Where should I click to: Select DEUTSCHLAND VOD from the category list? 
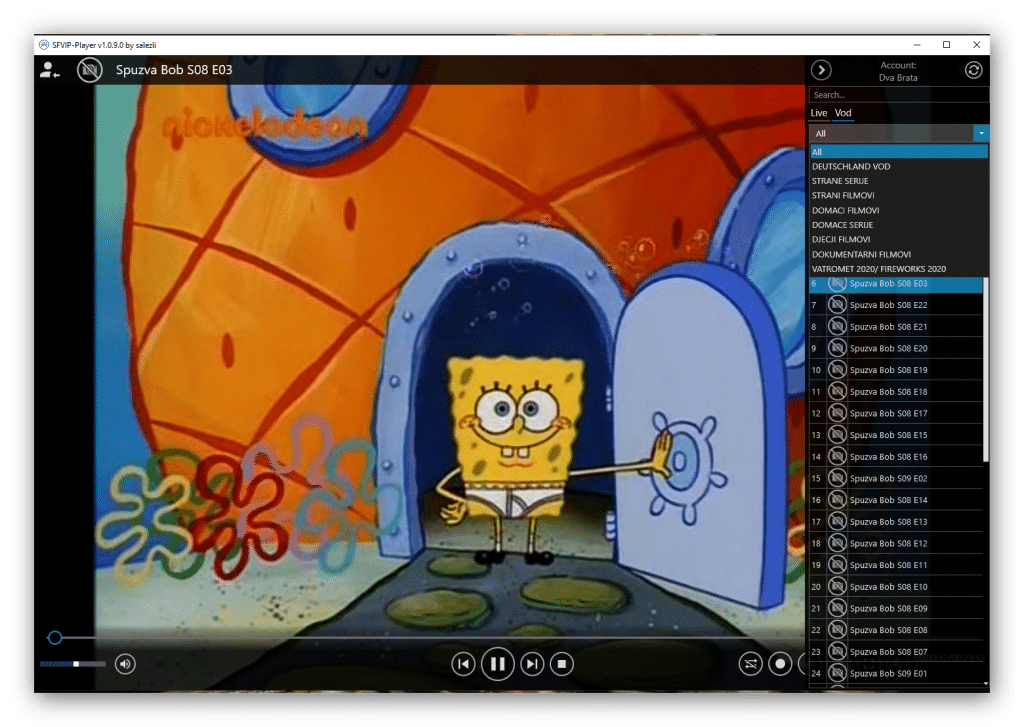point(851,166)
